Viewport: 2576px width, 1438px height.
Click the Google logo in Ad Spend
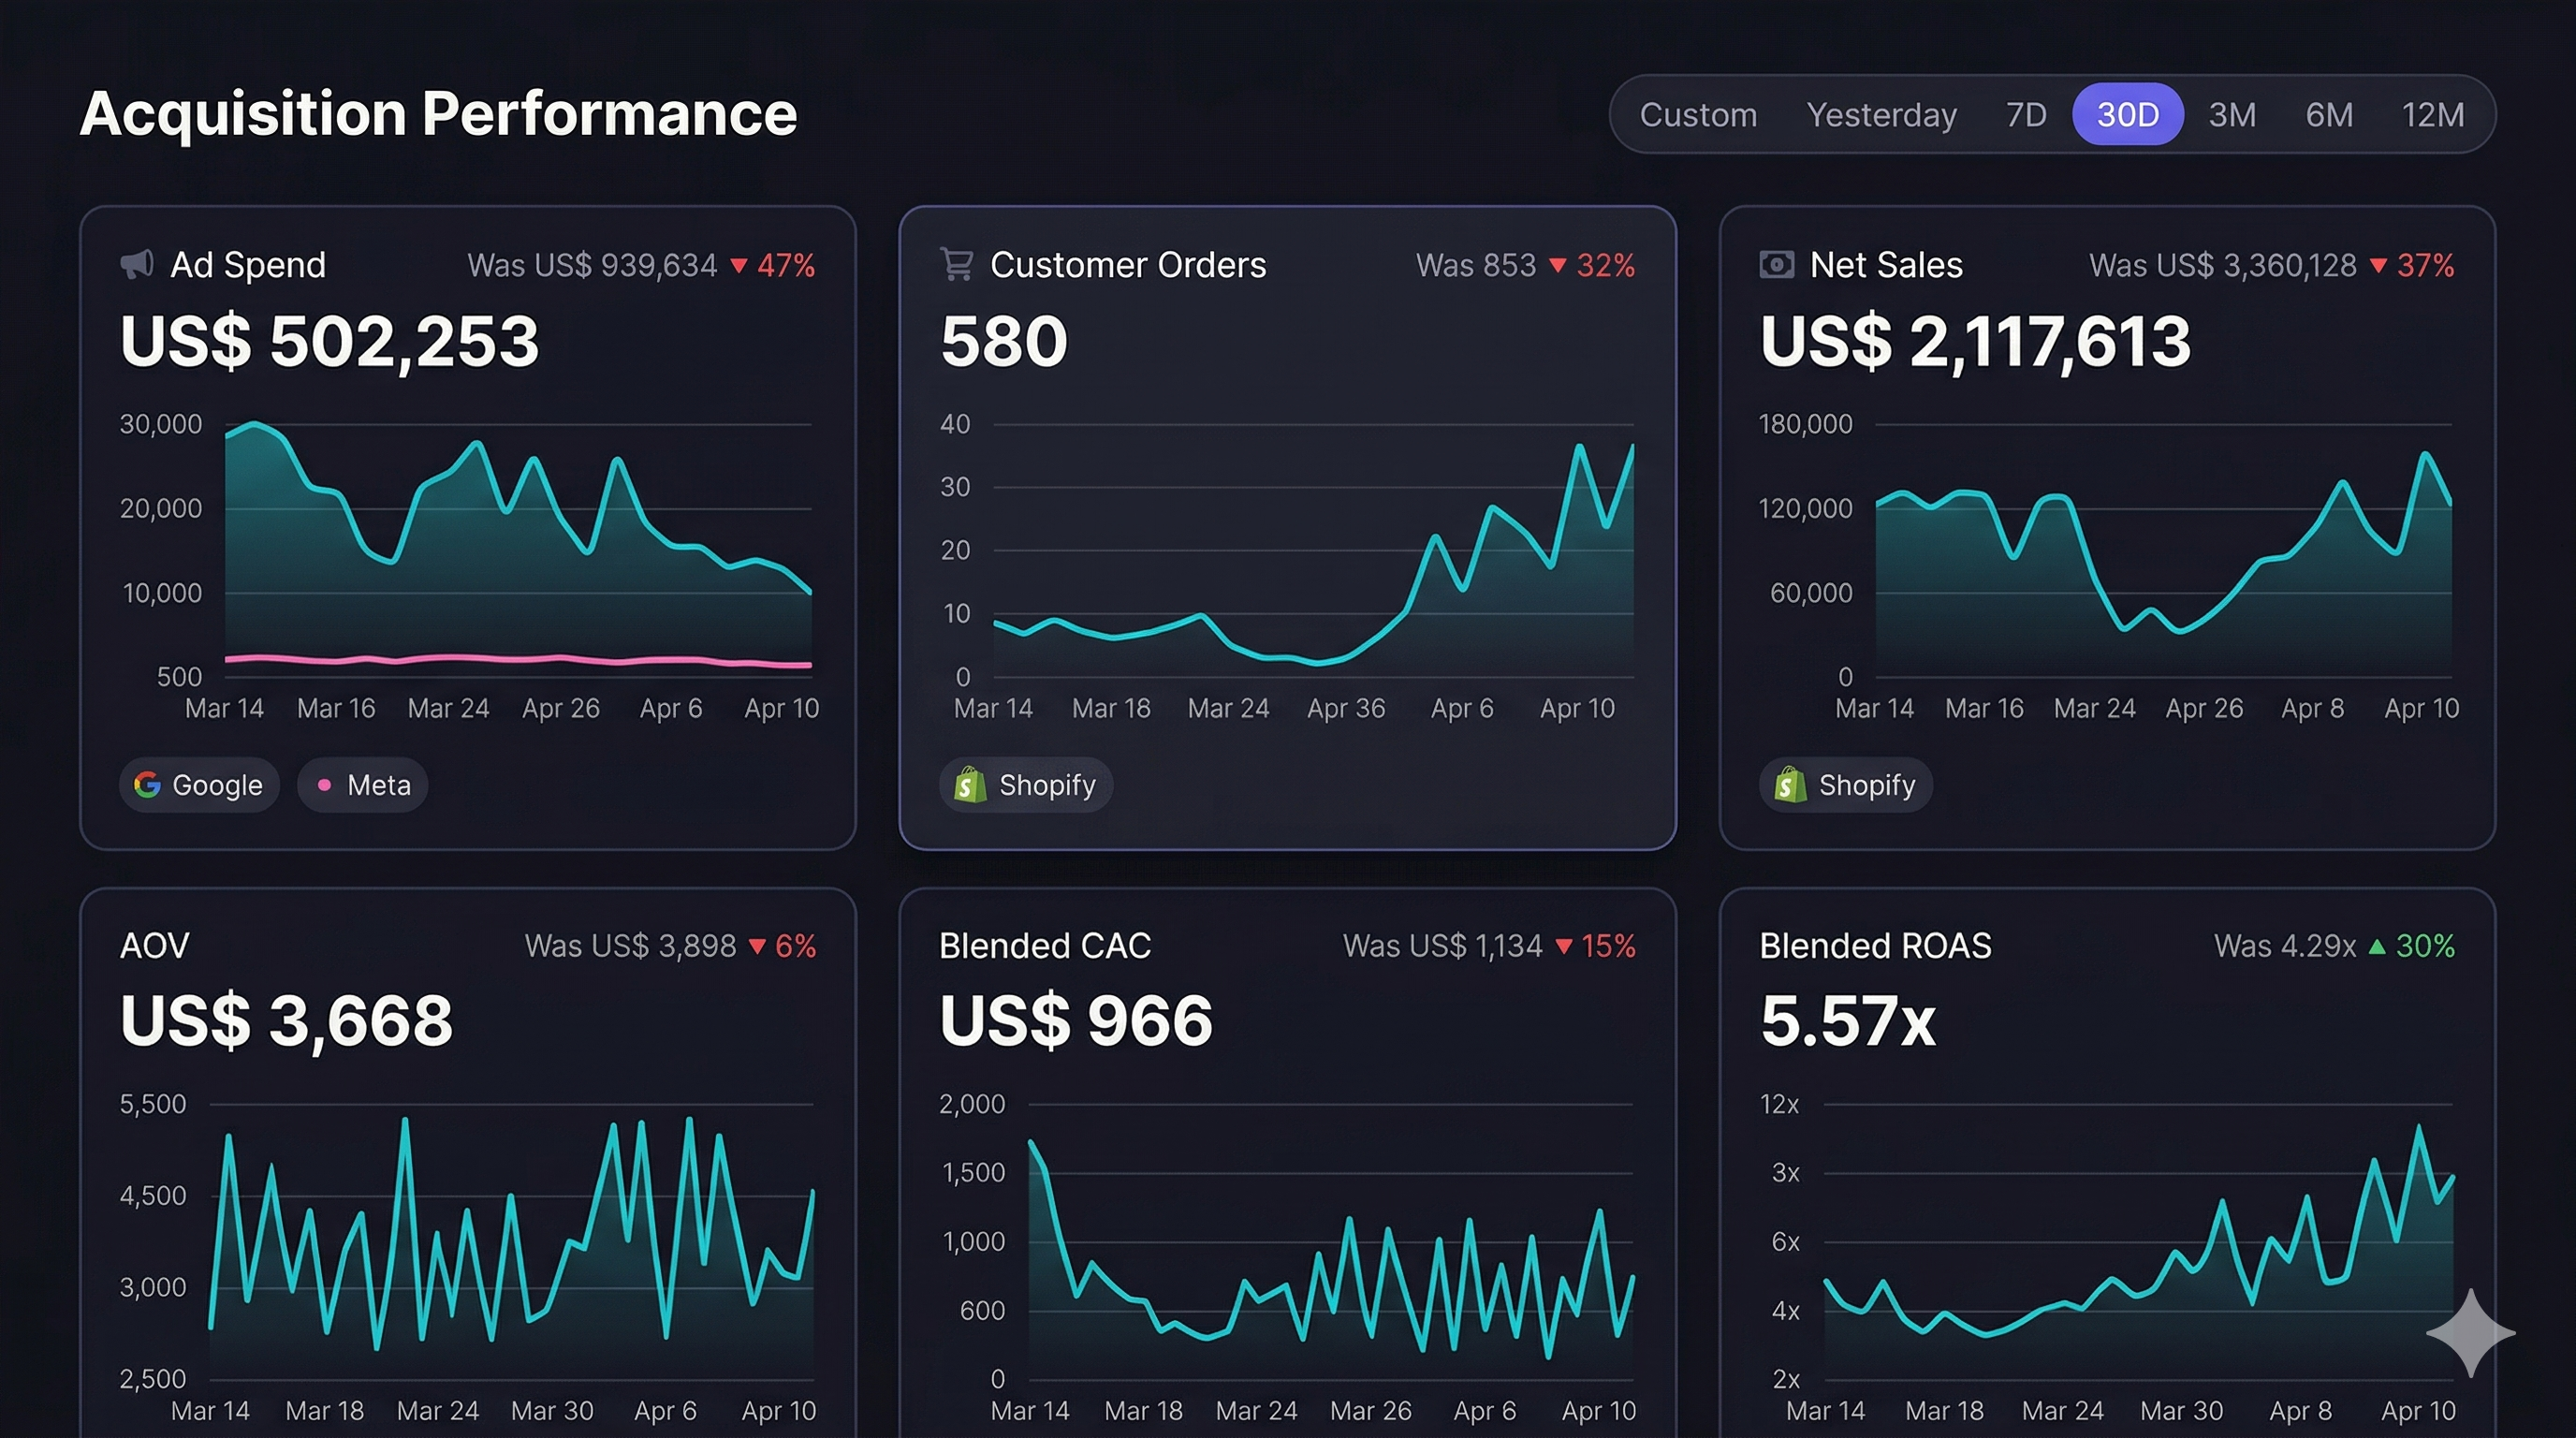(147, 785)
